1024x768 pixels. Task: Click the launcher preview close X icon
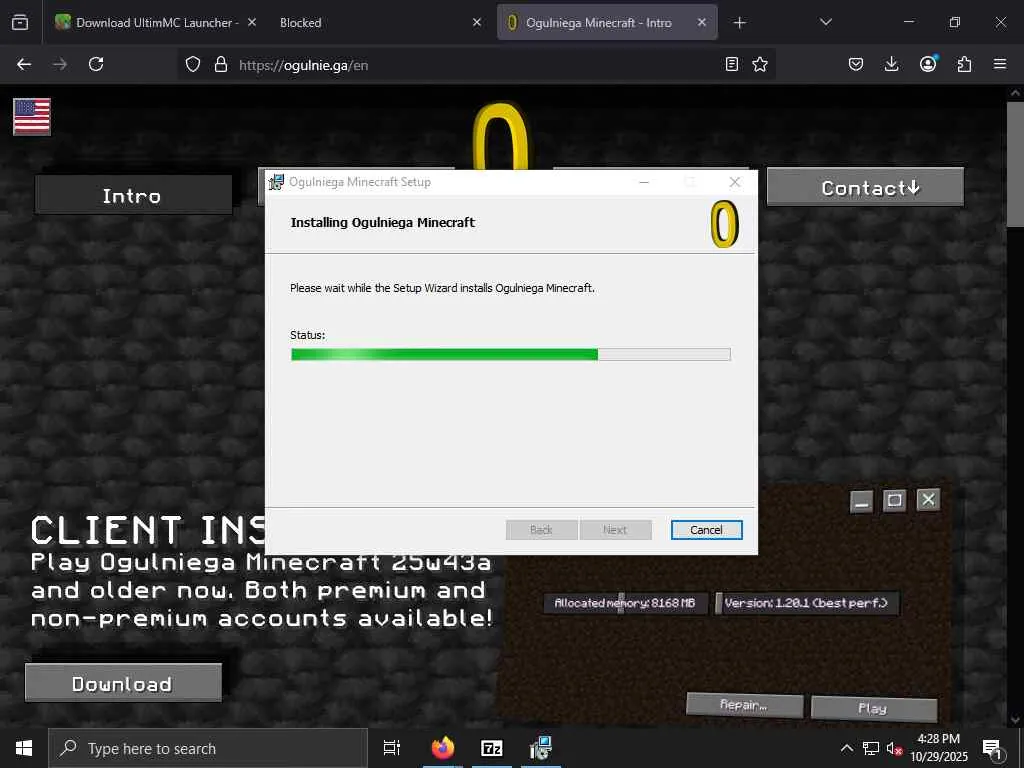click(928, 500)
